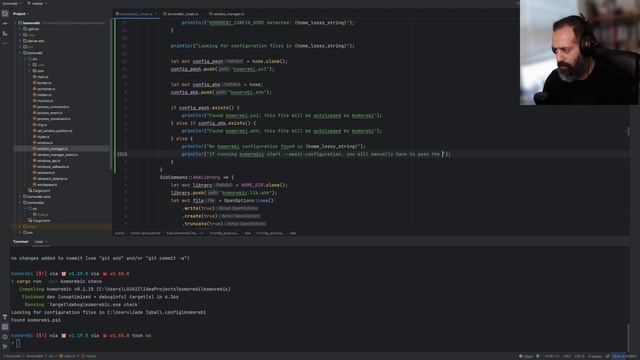Open container.rs in project tree
This screenshot has width=640, height=360.
click(x=46, y=89)
